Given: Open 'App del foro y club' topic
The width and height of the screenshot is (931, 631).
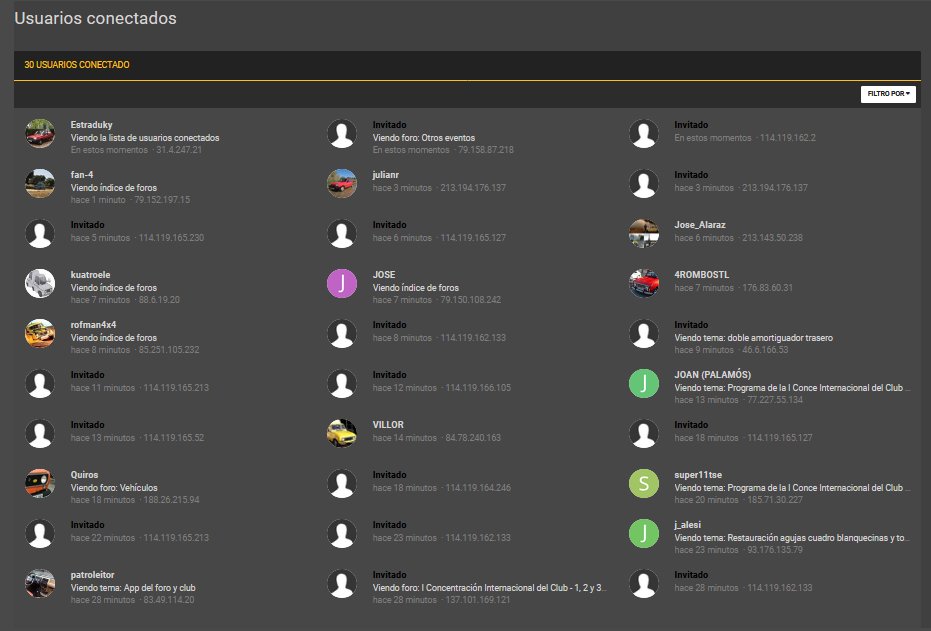Looking at the screenshot, I should coord(160,588).
